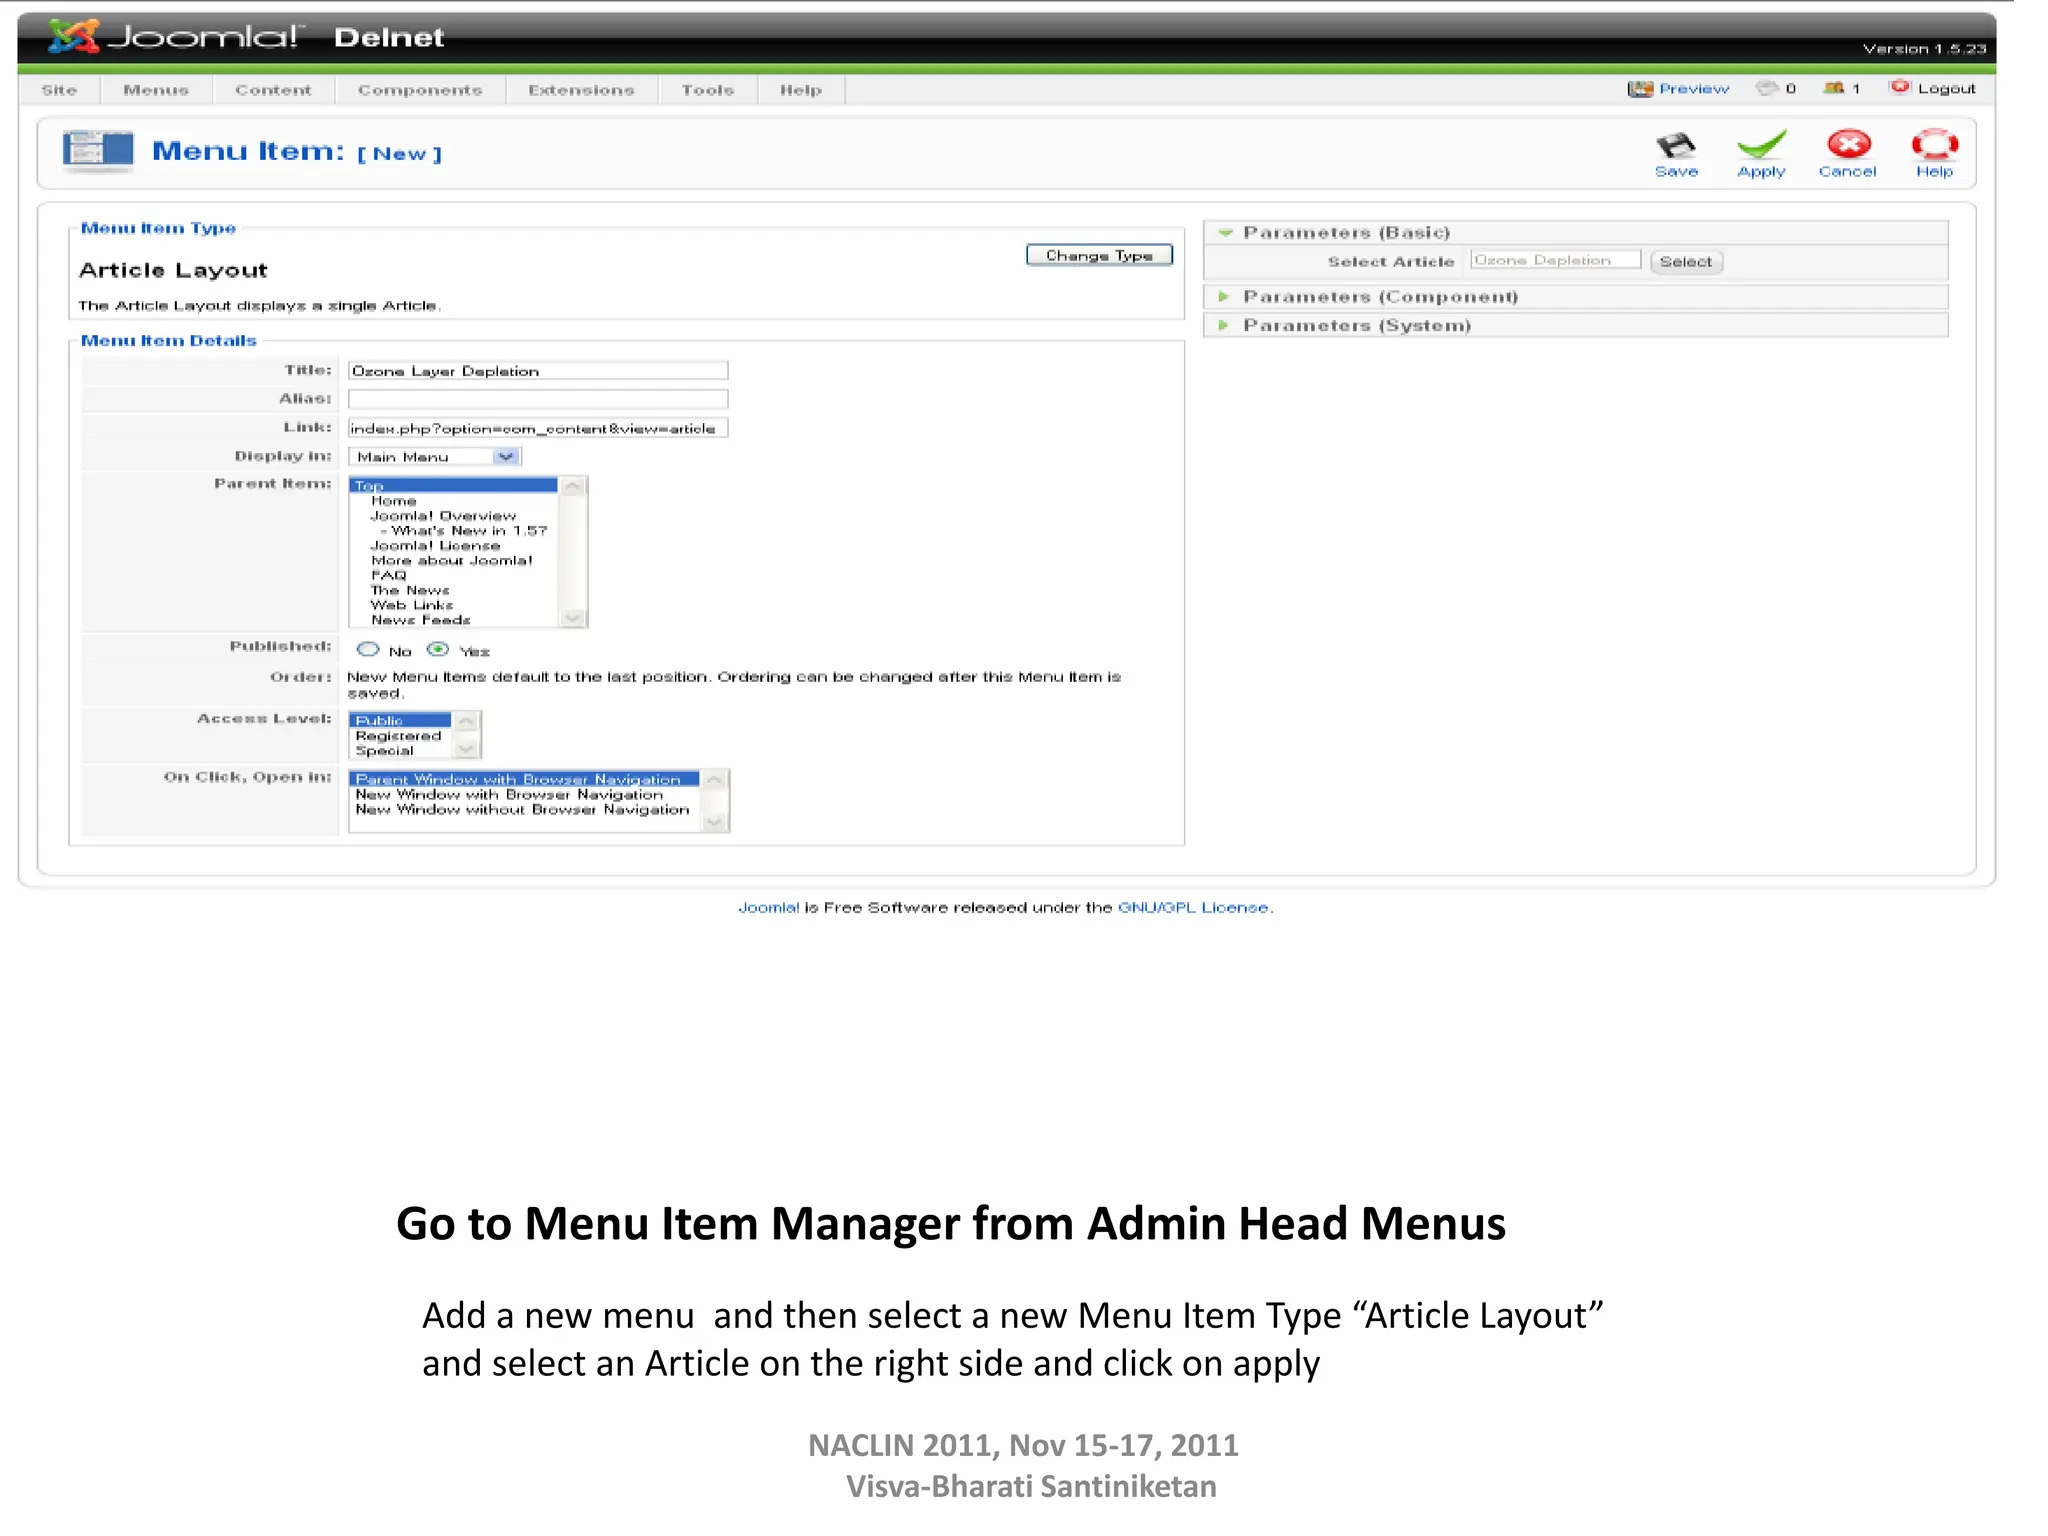Click the Menu Item page icon
The image size is (2048, 1536).
tap(98, 151)
